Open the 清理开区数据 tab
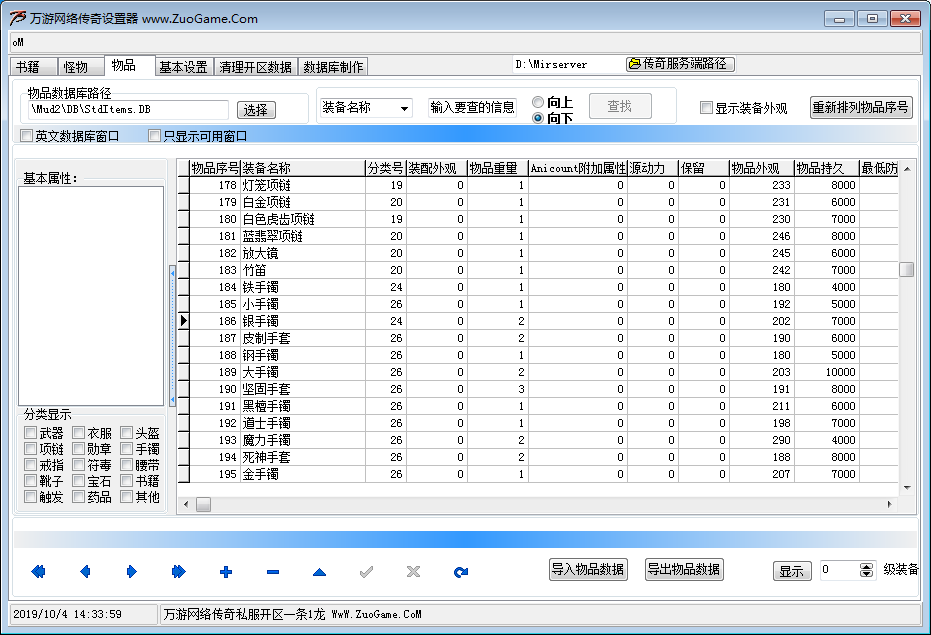This screenshot has height=635, width=931. (255, 67)
